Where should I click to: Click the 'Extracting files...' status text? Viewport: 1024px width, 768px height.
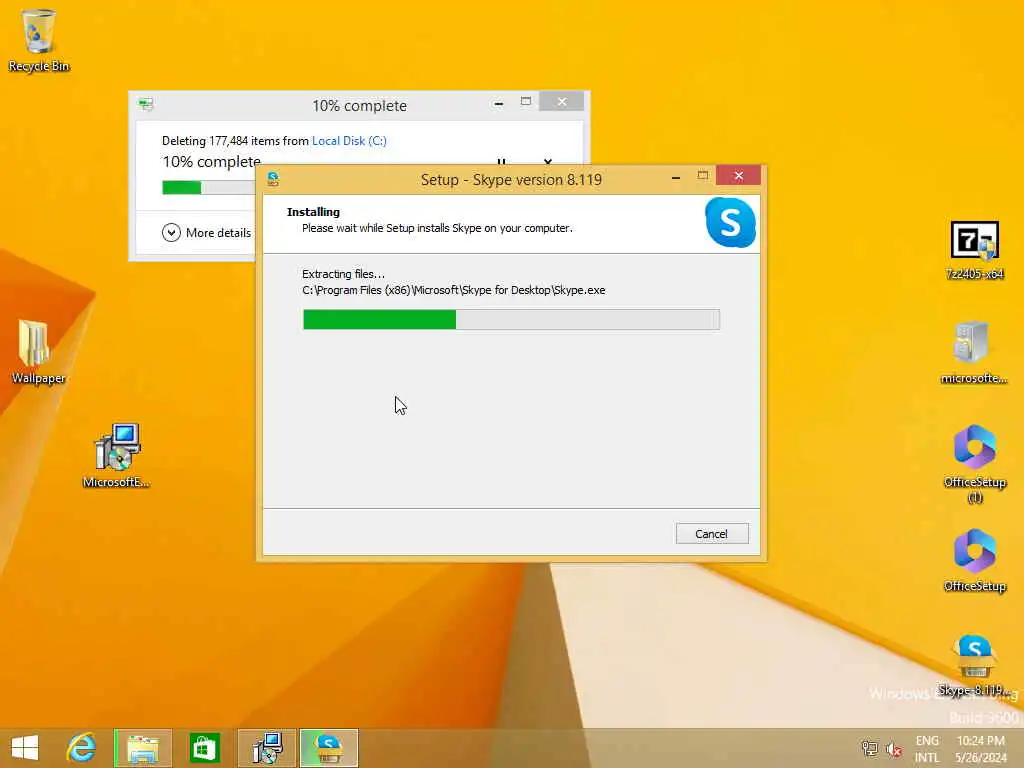coord(344,274)
